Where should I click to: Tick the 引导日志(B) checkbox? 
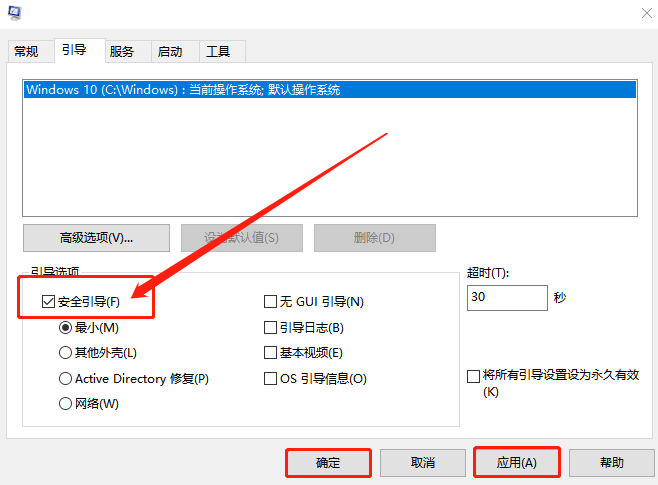tap(270, 327)
